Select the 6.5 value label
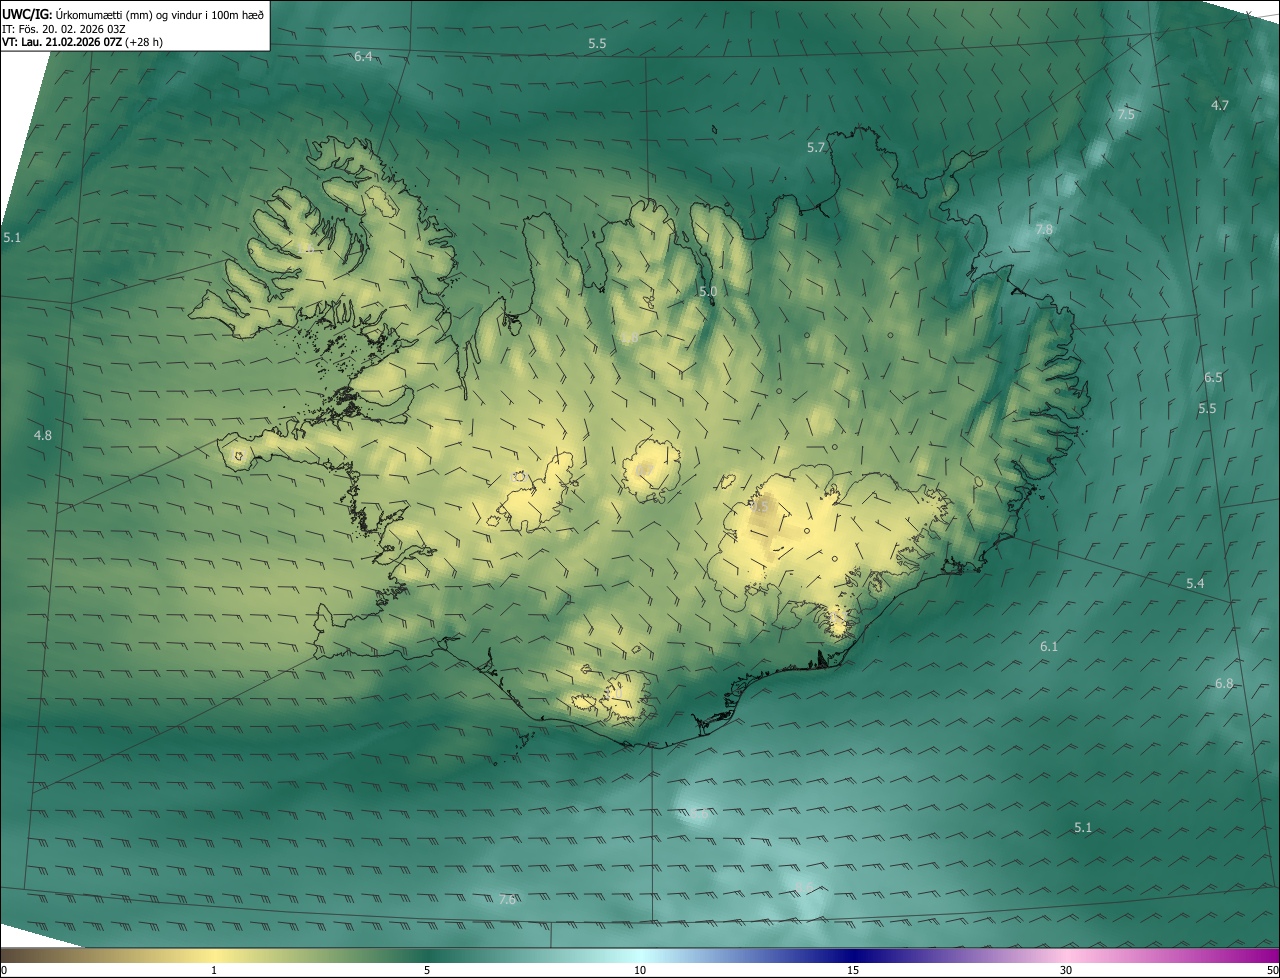The image size is (1280, 978). 1213,378
